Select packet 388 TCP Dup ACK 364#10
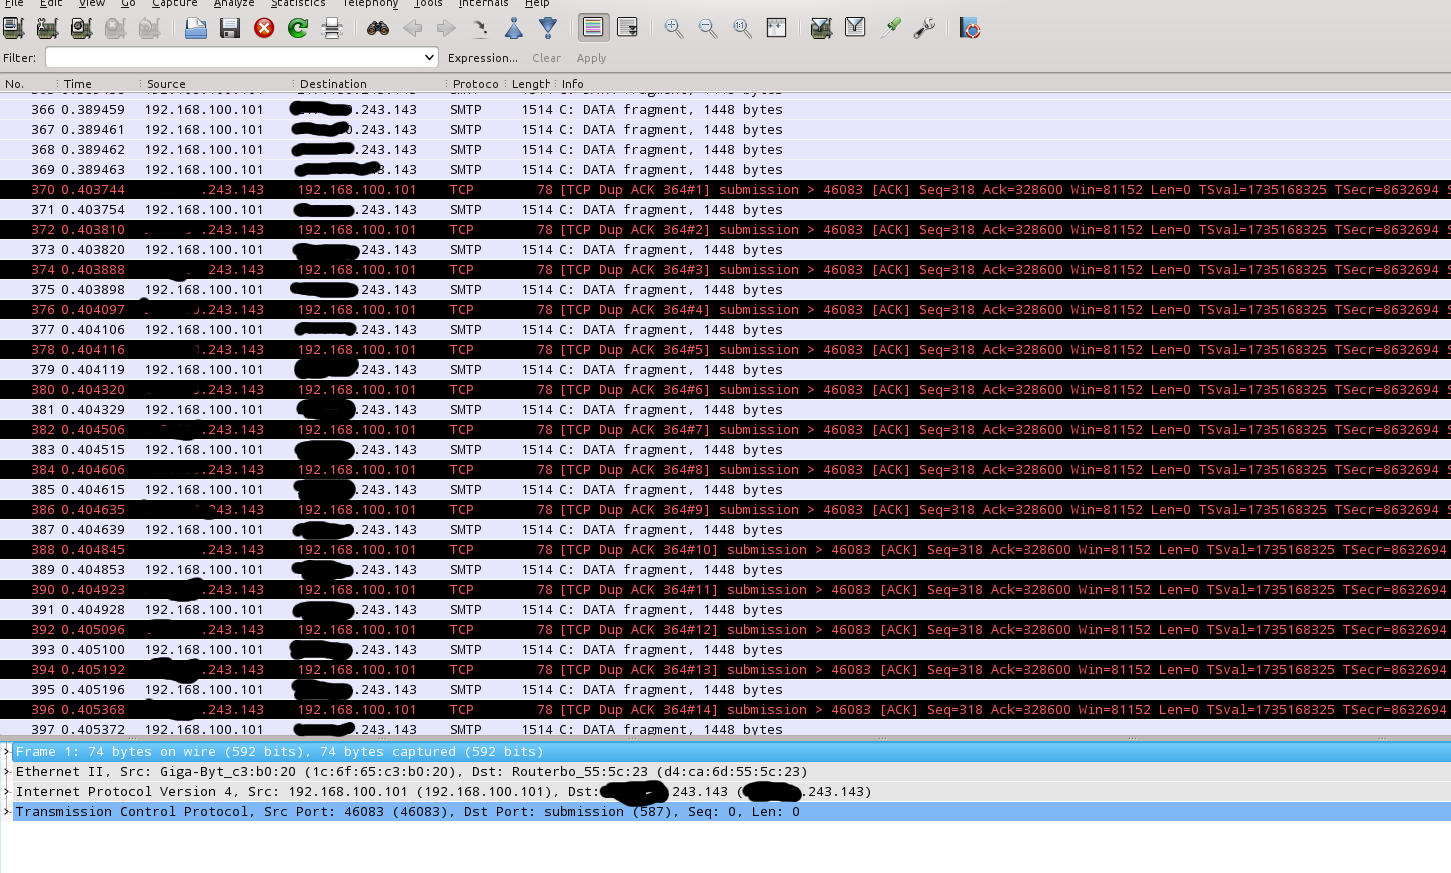Image resolution: width=1451 pixels, height=873 pixels. click(725, 550)
